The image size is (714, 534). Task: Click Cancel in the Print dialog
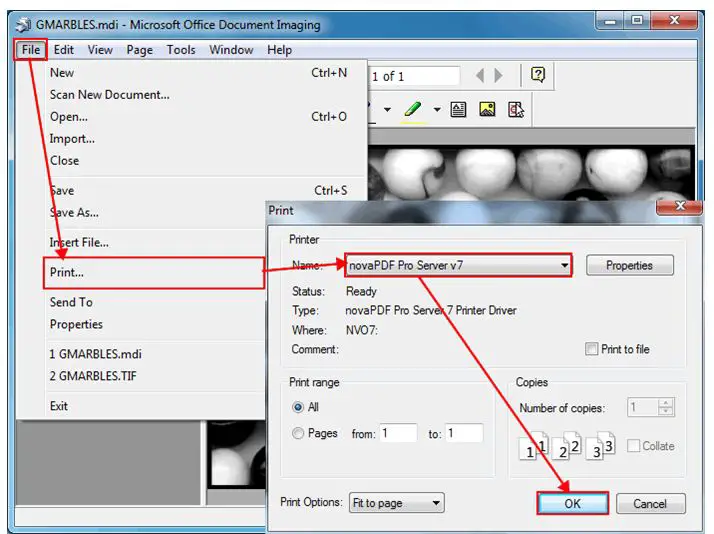coord(650,503)
